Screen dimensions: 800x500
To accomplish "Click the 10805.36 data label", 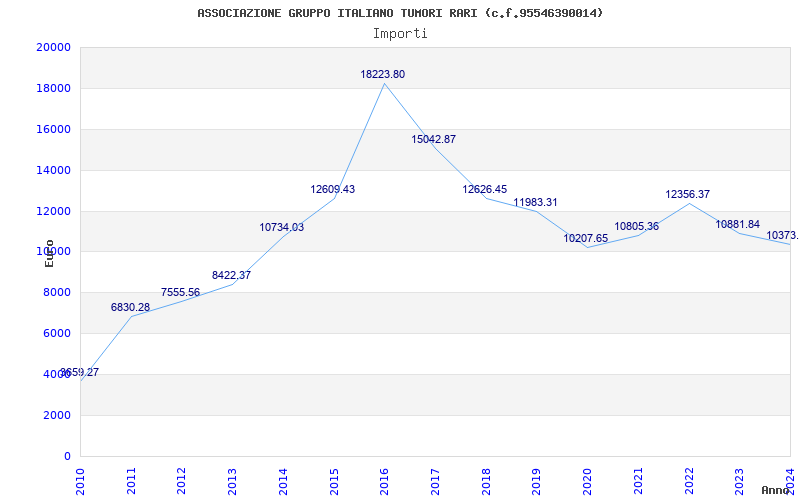I will coord(636,227).
